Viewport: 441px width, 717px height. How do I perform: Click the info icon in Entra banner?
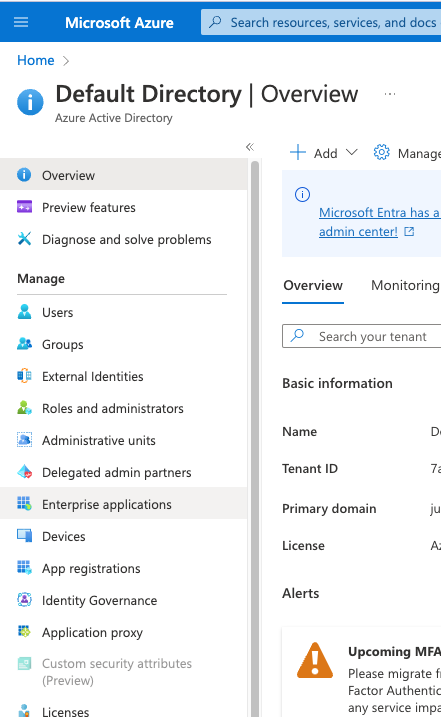[x=302, y=195]
